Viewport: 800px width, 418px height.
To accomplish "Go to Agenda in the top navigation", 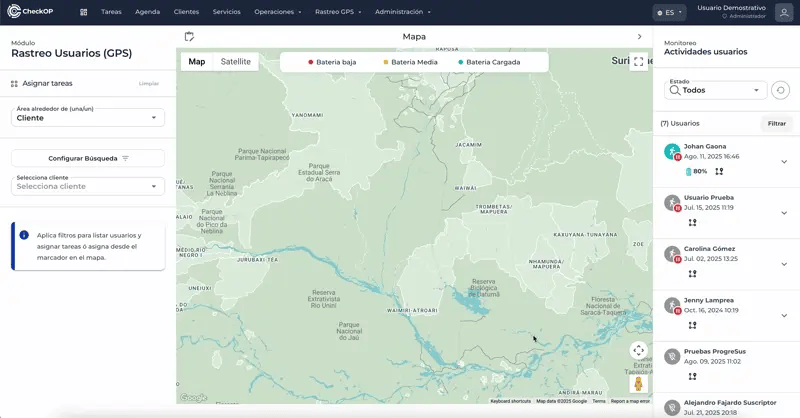I will [147, 12].
